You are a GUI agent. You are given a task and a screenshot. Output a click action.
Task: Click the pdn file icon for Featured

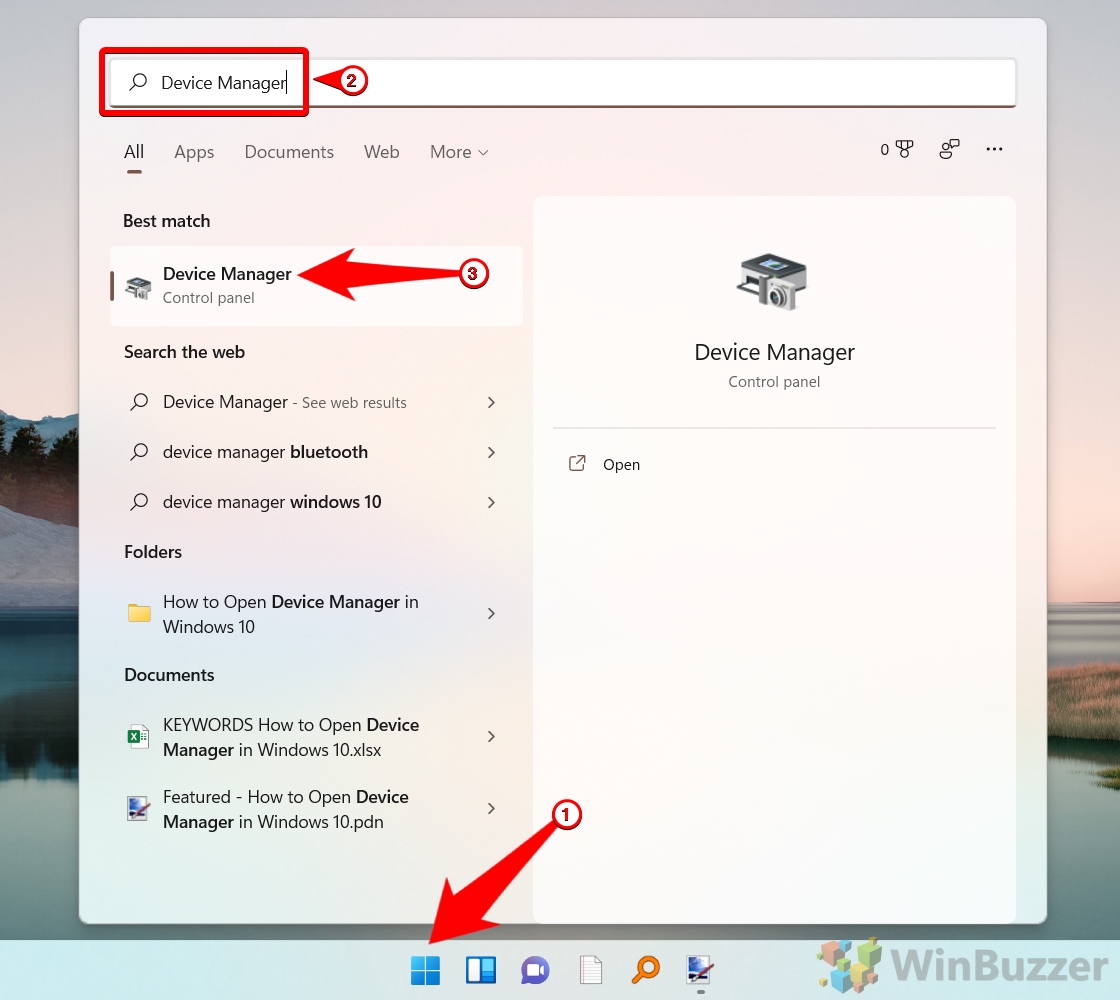coord(138,808)
